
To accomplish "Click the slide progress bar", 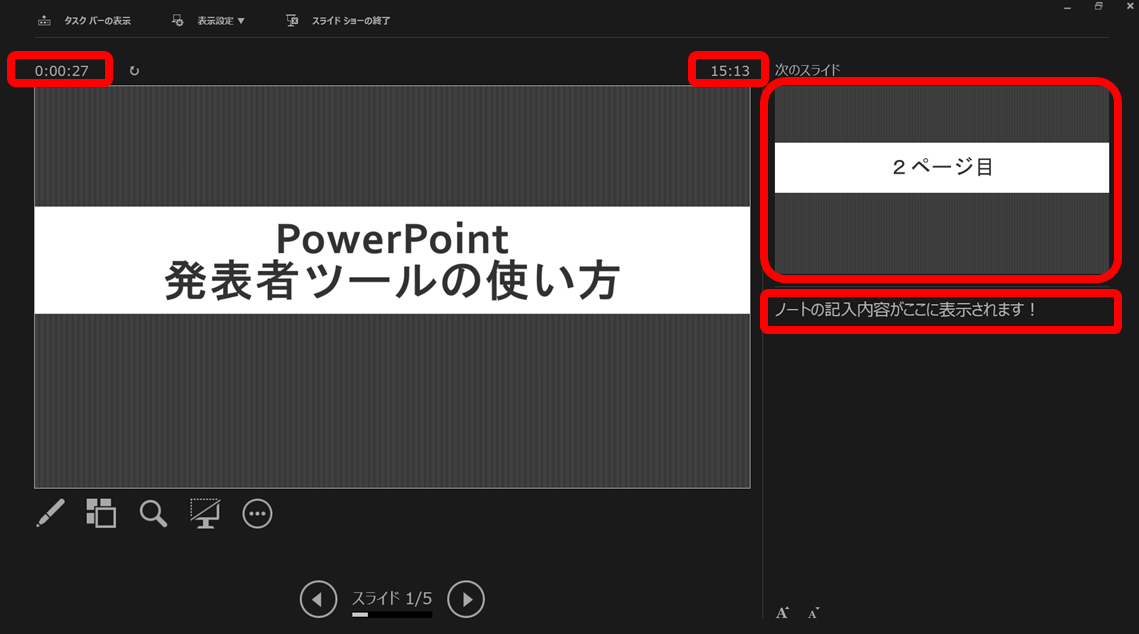I will pos(390,614).
